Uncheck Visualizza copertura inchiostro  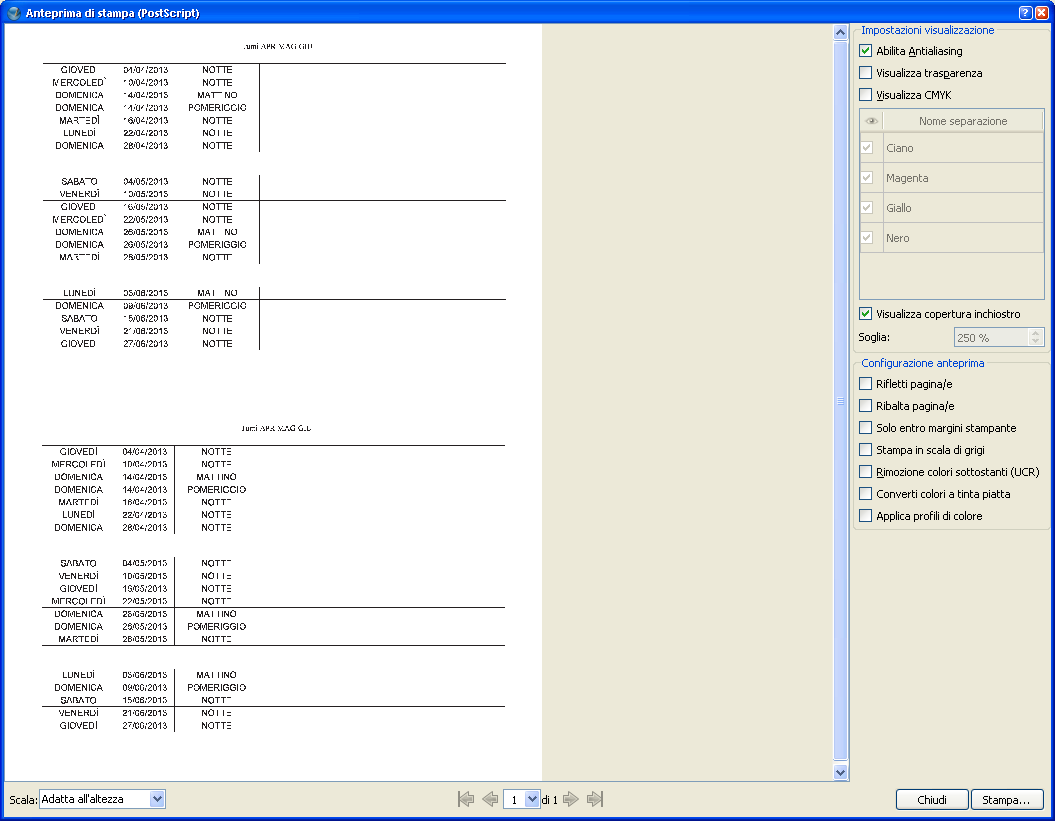click(866, 314)
